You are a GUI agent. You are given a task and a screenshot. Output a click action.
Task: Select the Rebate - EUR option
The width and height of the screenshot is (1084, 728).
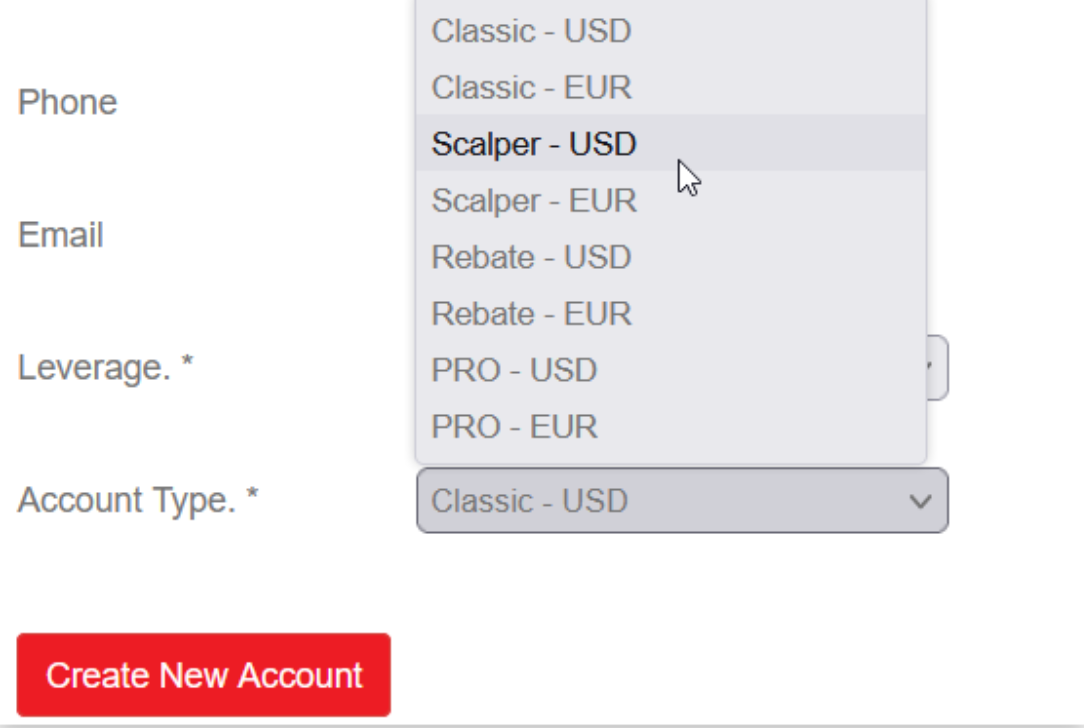point(531,314)
